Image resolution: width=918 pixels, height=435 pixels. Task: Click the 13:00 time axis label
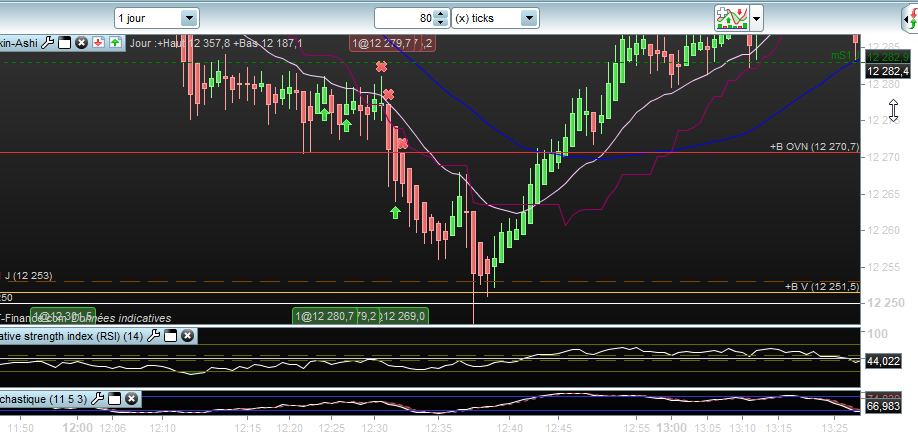click(x=671, y=427)
